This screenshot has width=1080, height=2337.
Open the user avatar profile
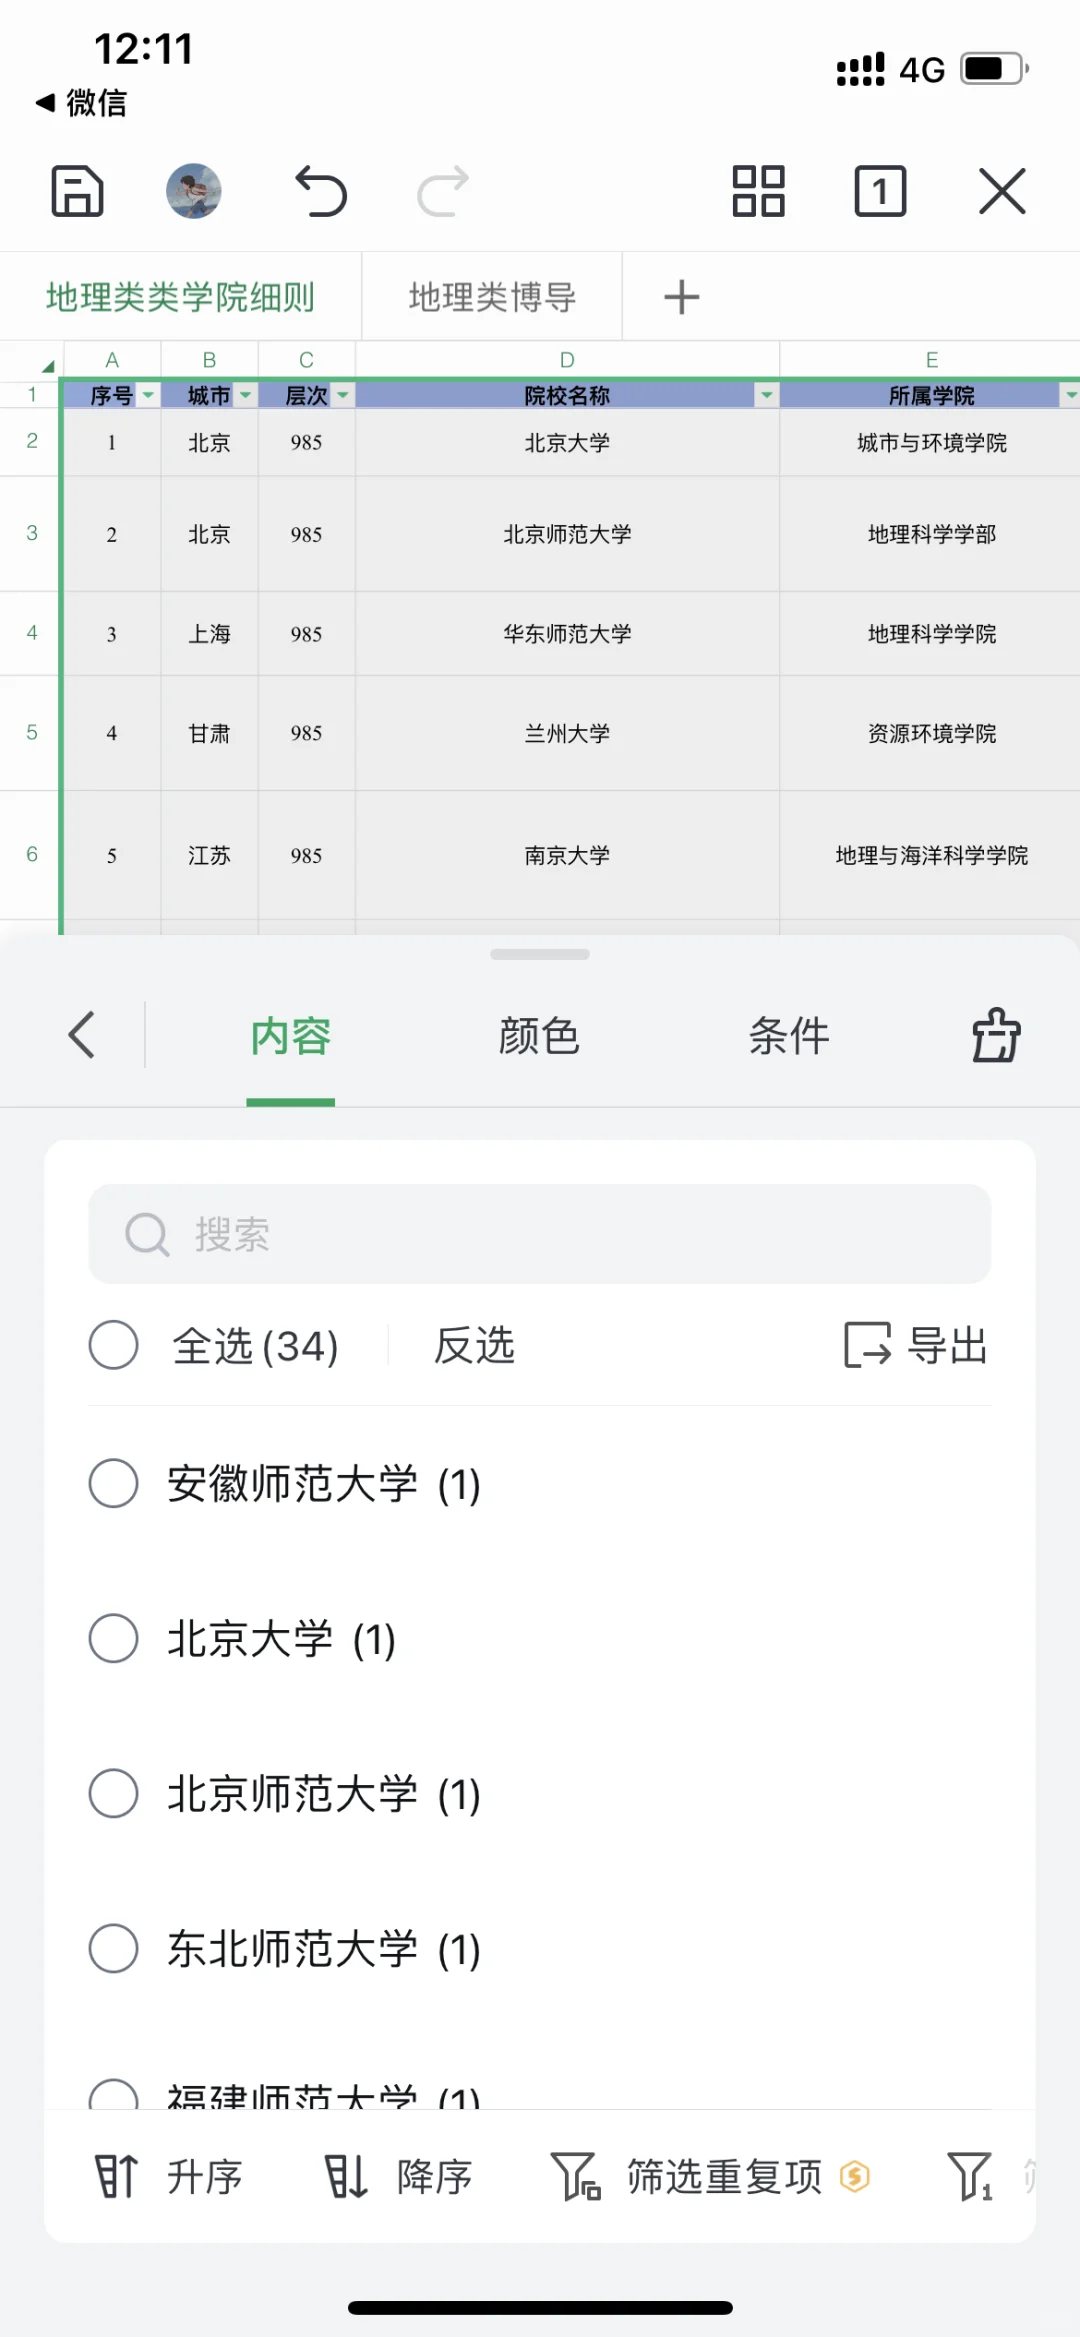[194, 191]
